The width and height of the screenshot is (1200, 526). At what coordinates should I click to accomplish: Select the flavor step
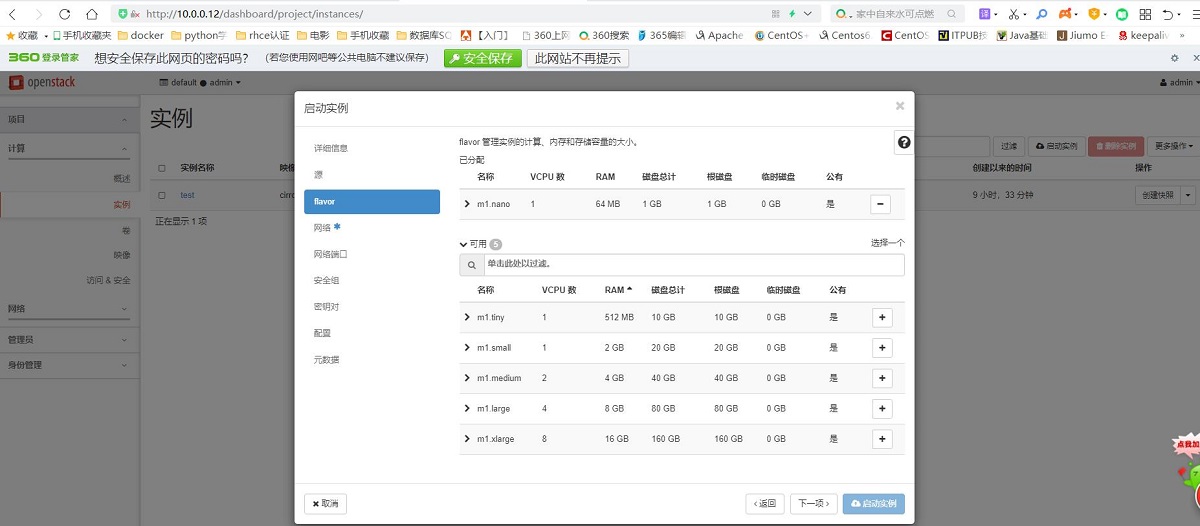(372, 201)
